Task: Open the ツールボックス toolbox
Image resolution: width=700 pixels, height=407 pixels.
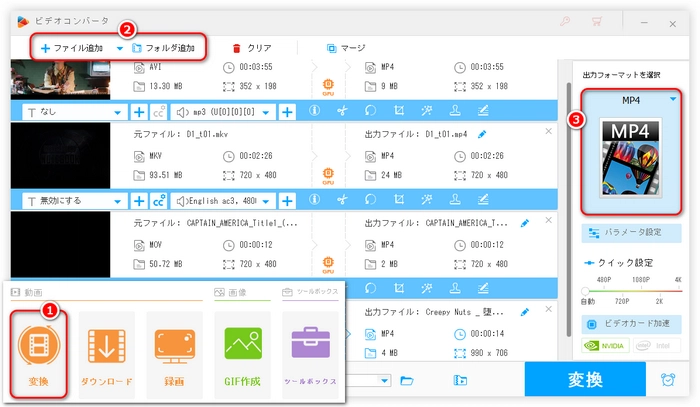Action: [309, 353]
